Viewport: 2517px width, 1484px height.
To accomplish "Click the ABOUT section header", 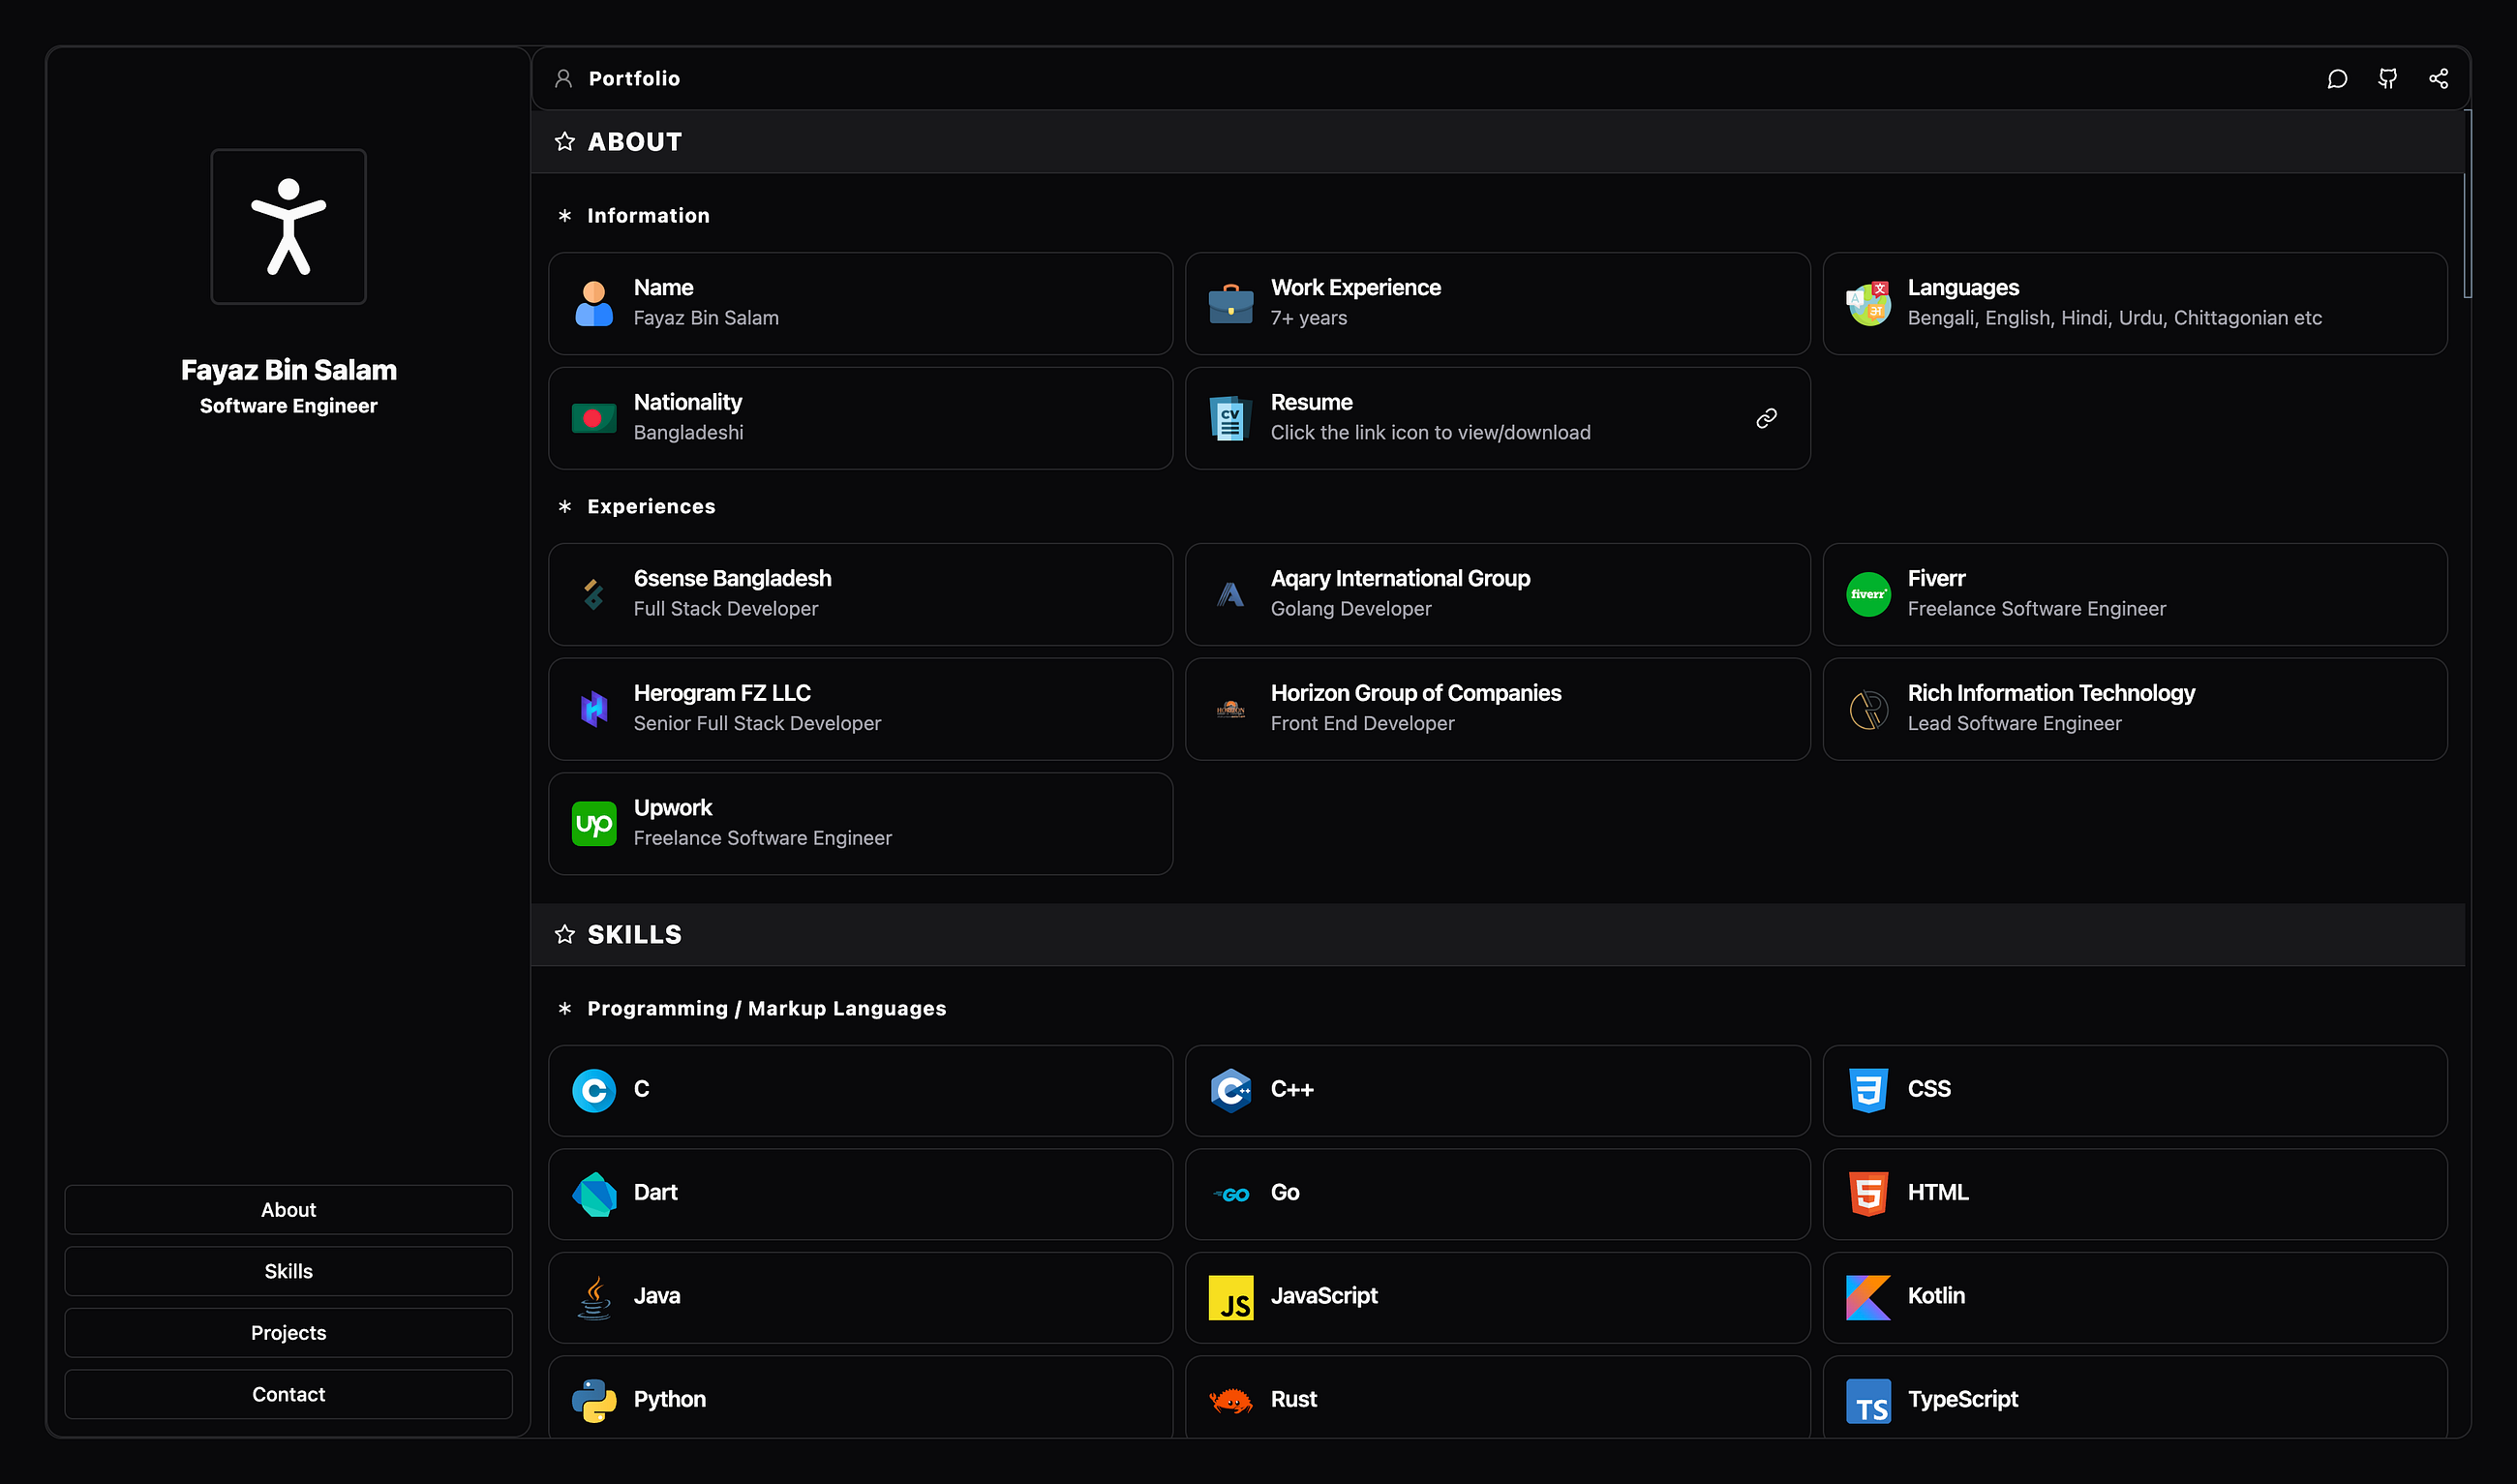I will [x=1497, y=142].
